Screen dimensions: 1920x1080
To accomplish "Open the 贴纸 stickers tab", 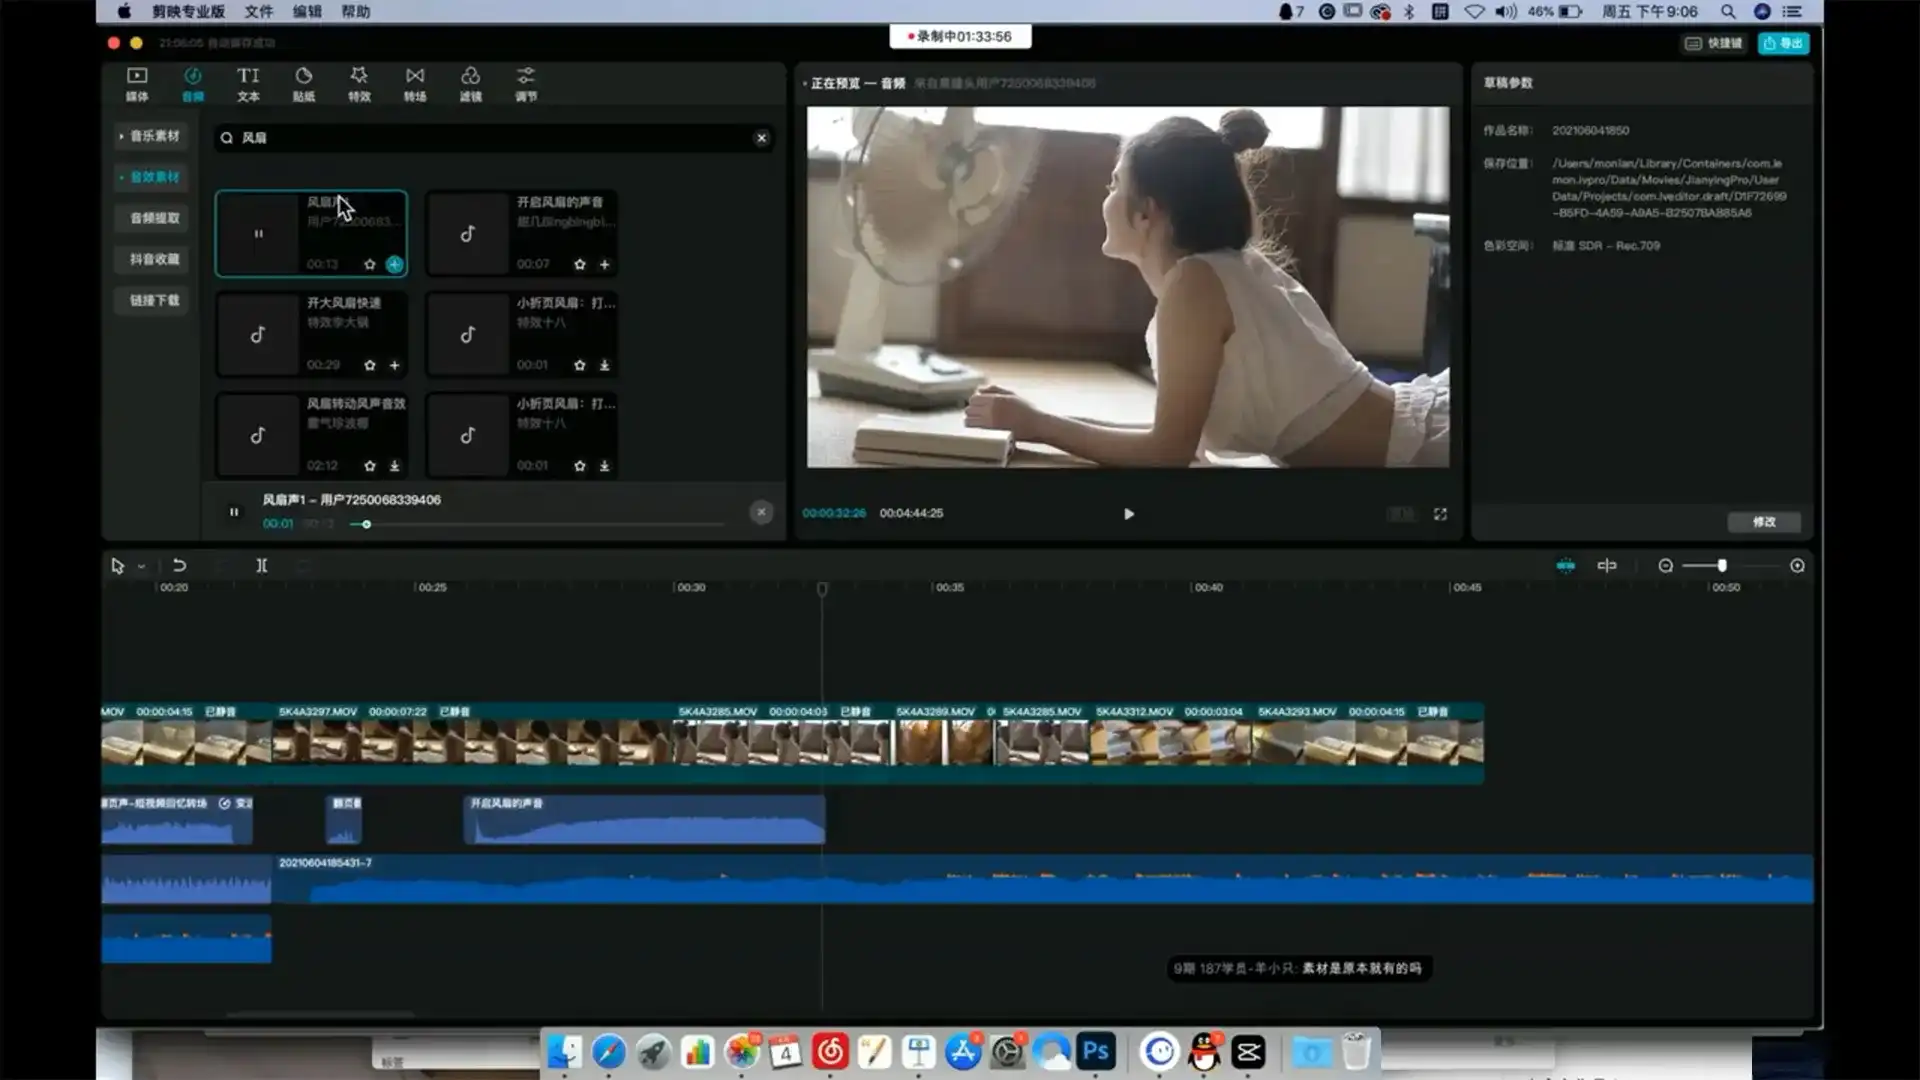I will (304, 84).
